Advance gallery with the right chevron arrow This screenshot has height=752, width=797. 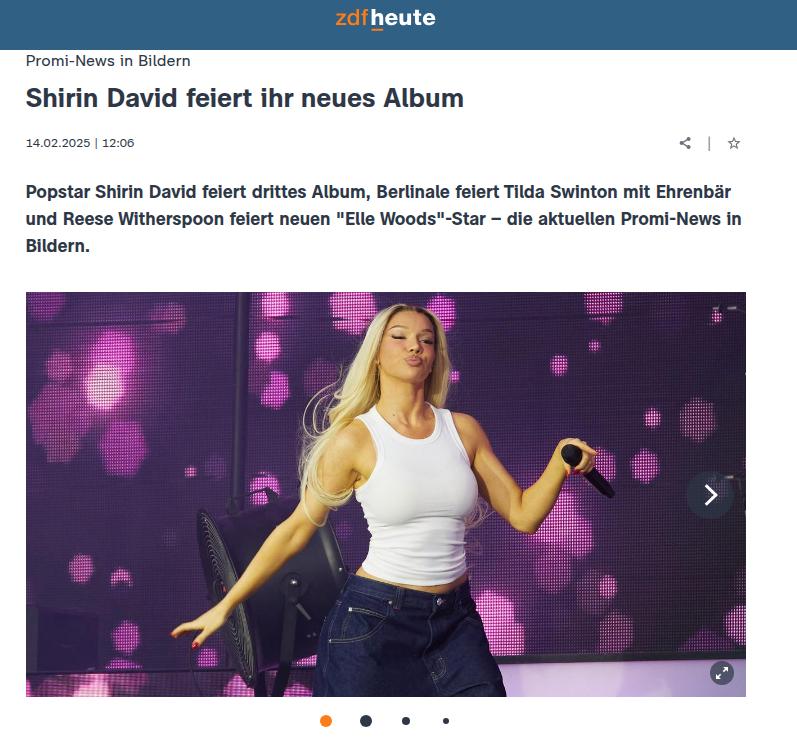[711, 495]
